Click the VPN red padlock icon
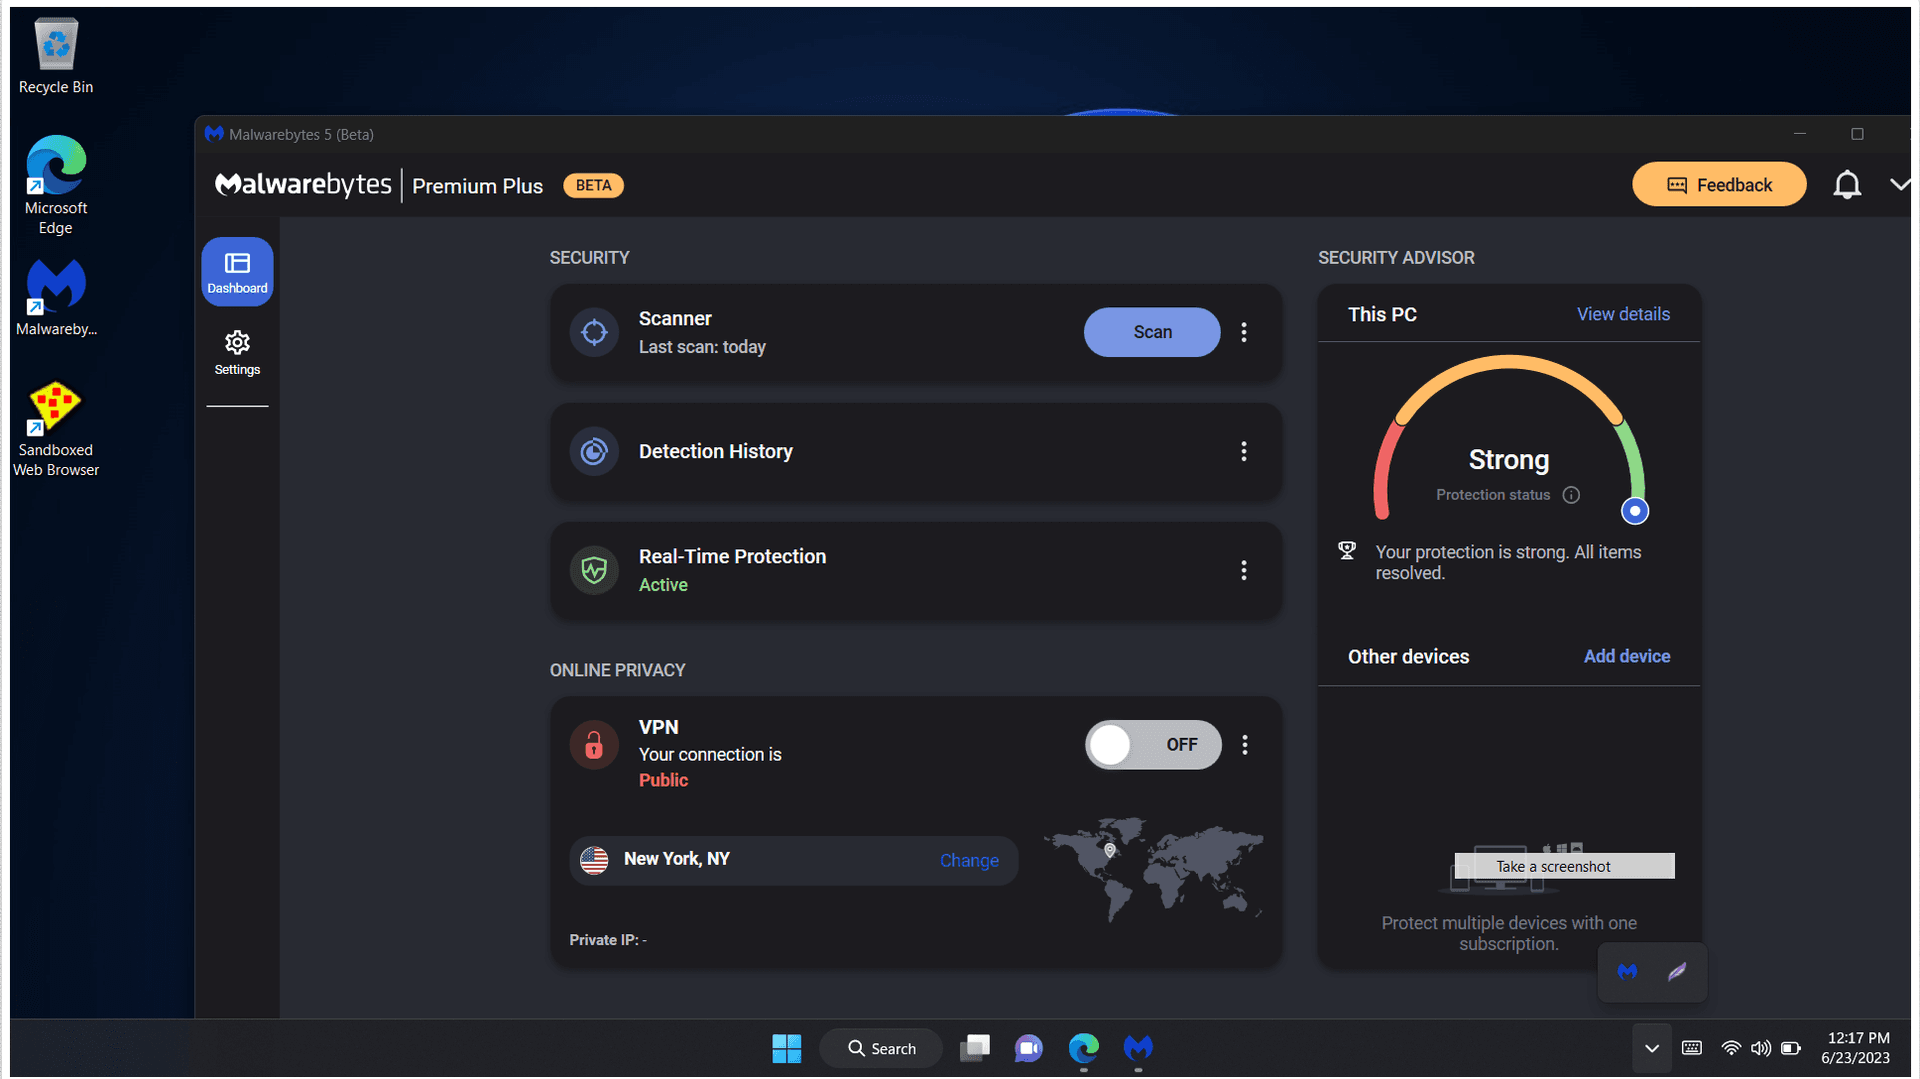 point(594,745)
